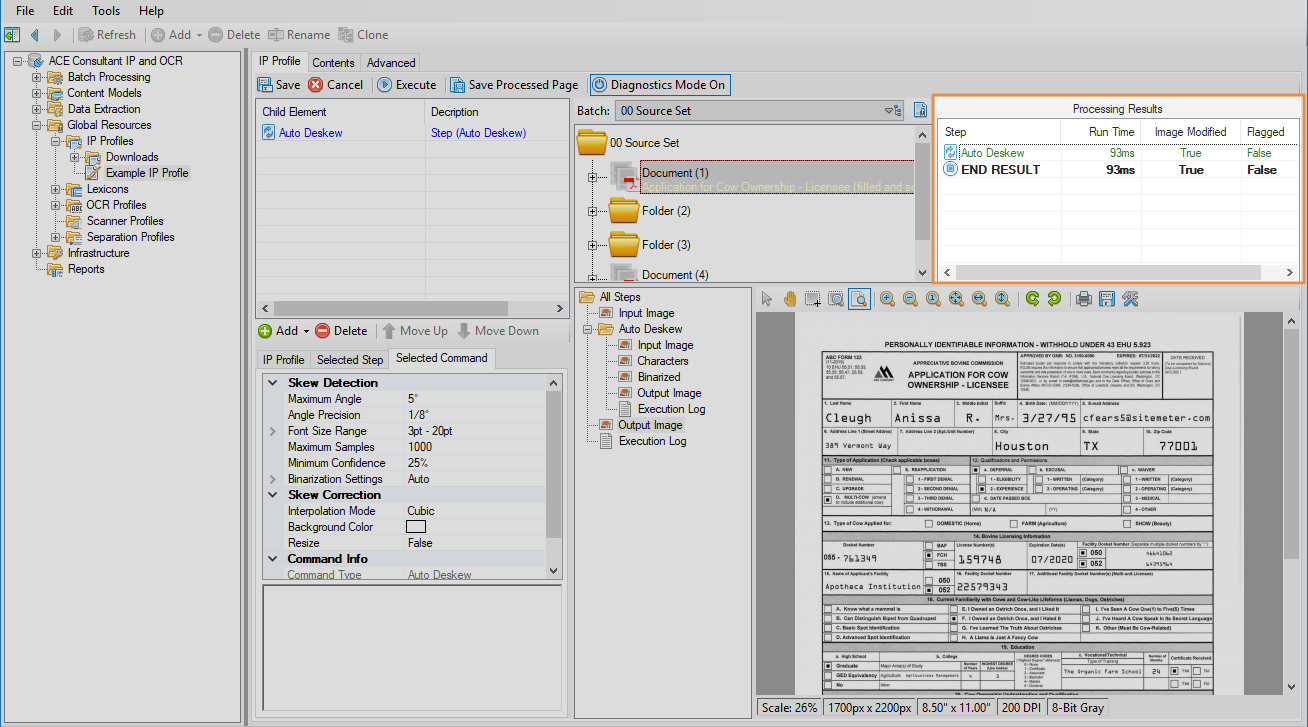Expand the Batch Processing tree node

pyautogui.click(x=37, y=77)
